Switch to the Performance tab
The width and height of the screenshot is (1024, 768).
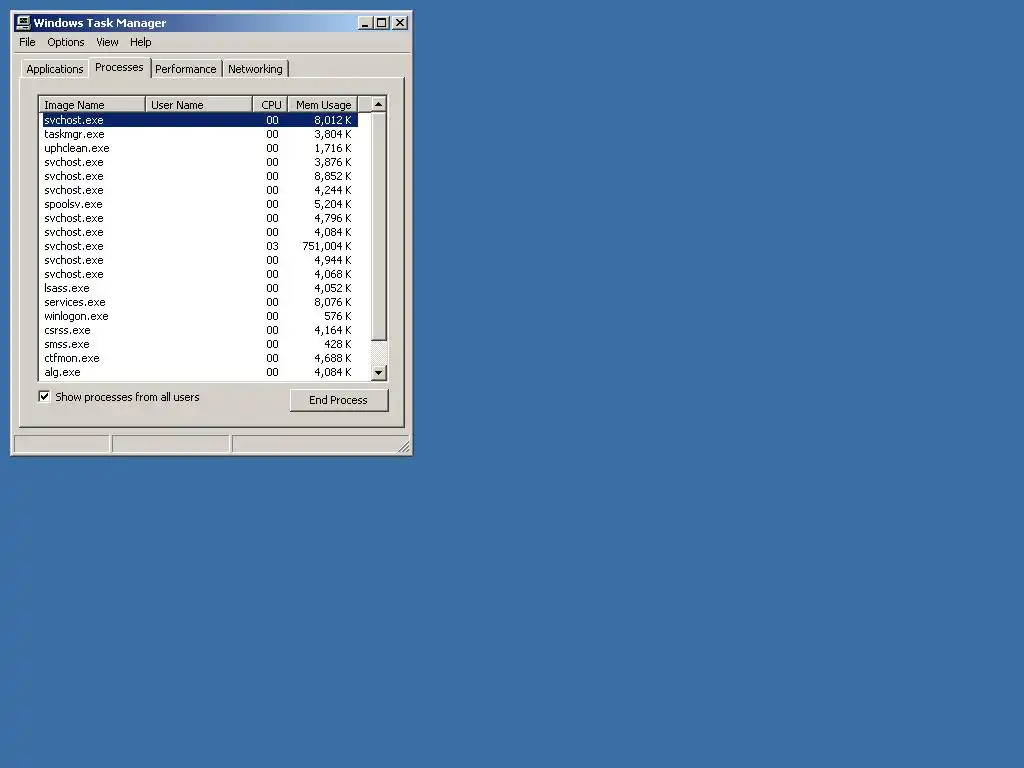pyautogui.click(x=185, y=69)
